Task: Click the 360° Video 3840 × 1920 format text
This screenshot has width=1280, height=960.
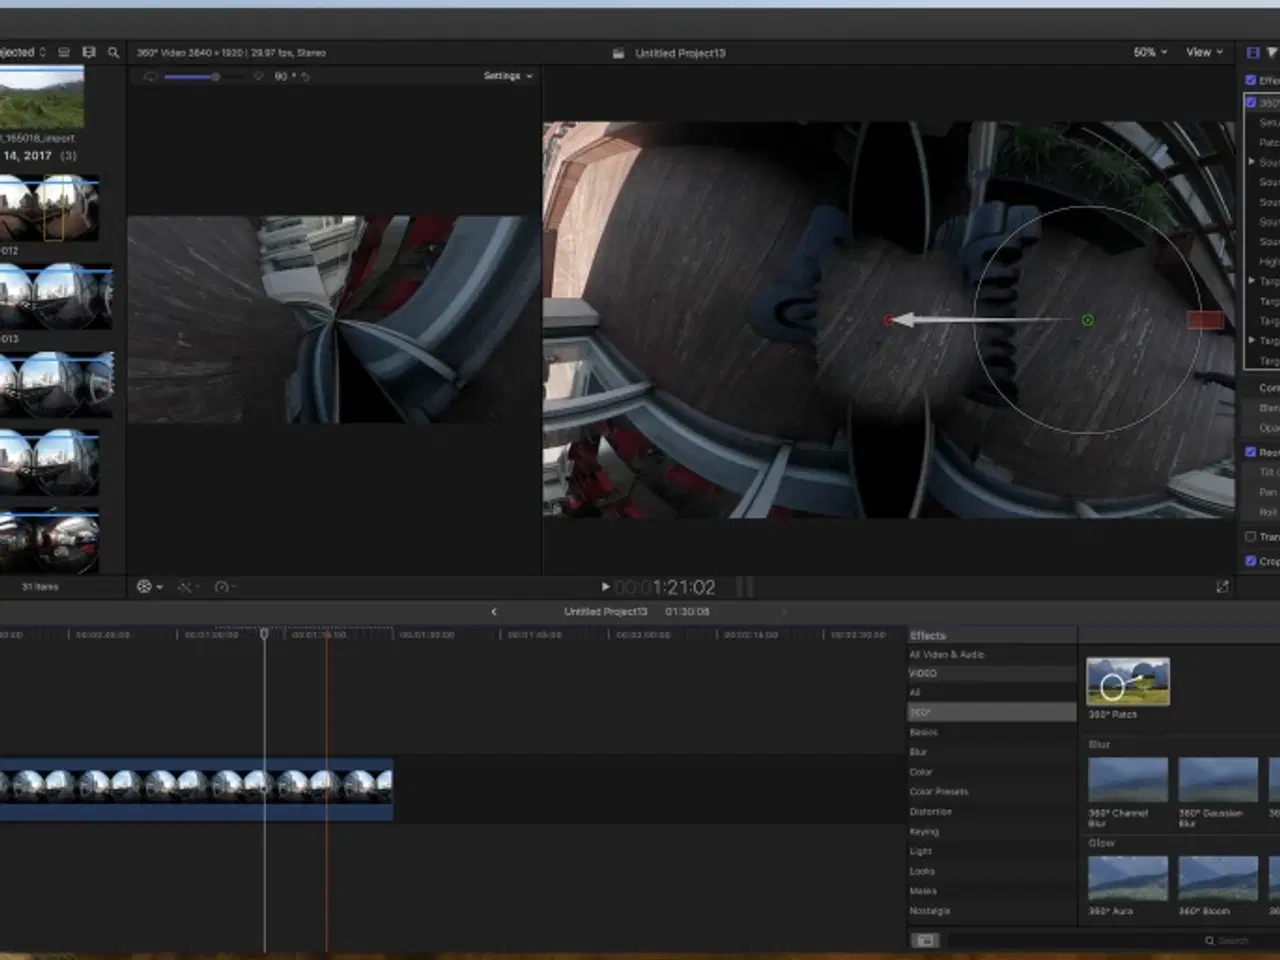Action: [x=231, y=52]
